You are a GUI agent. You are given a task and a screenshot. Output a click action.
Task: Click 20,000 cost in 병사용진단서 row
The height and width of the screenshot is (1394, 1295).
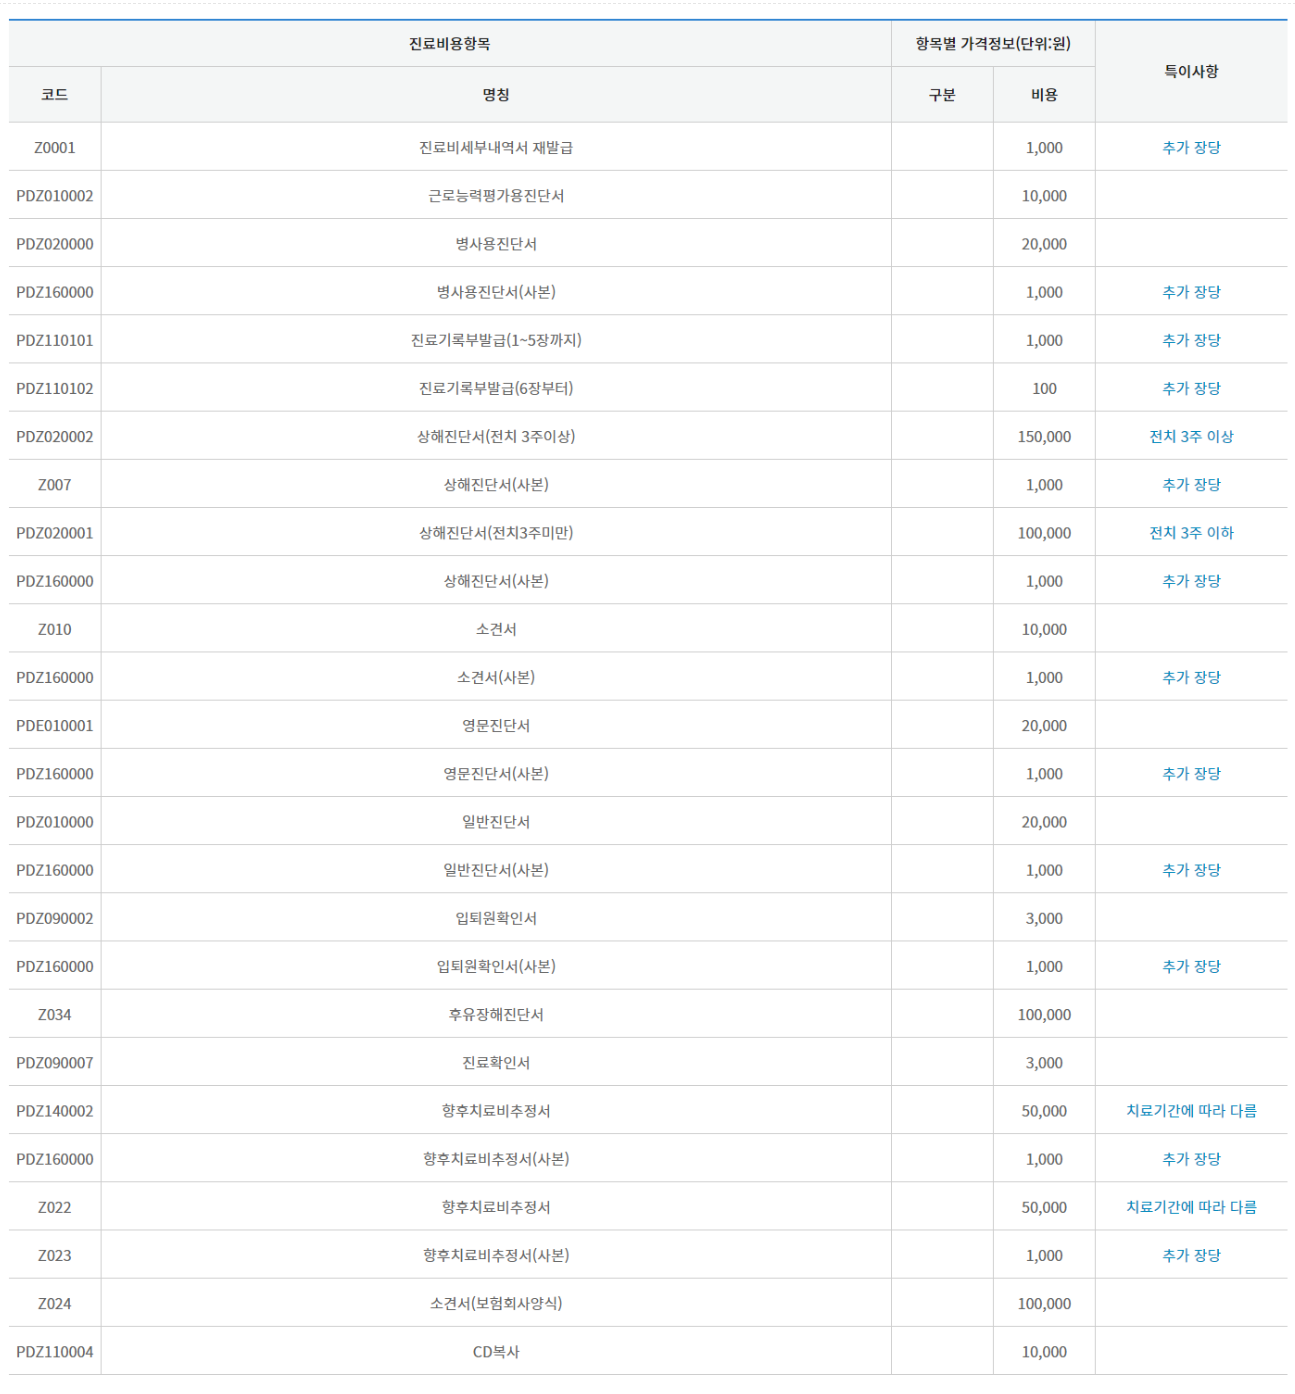click(x=1044, y=244)
